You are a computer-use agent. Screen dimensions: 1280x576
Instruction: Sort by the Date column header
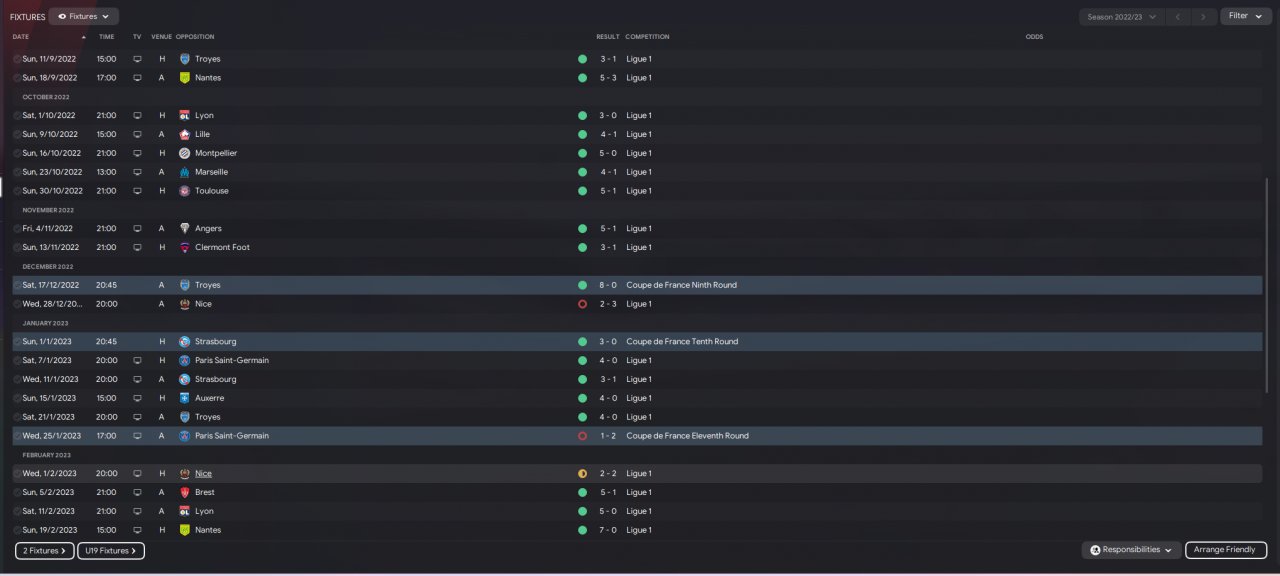[x=21, y=37]
